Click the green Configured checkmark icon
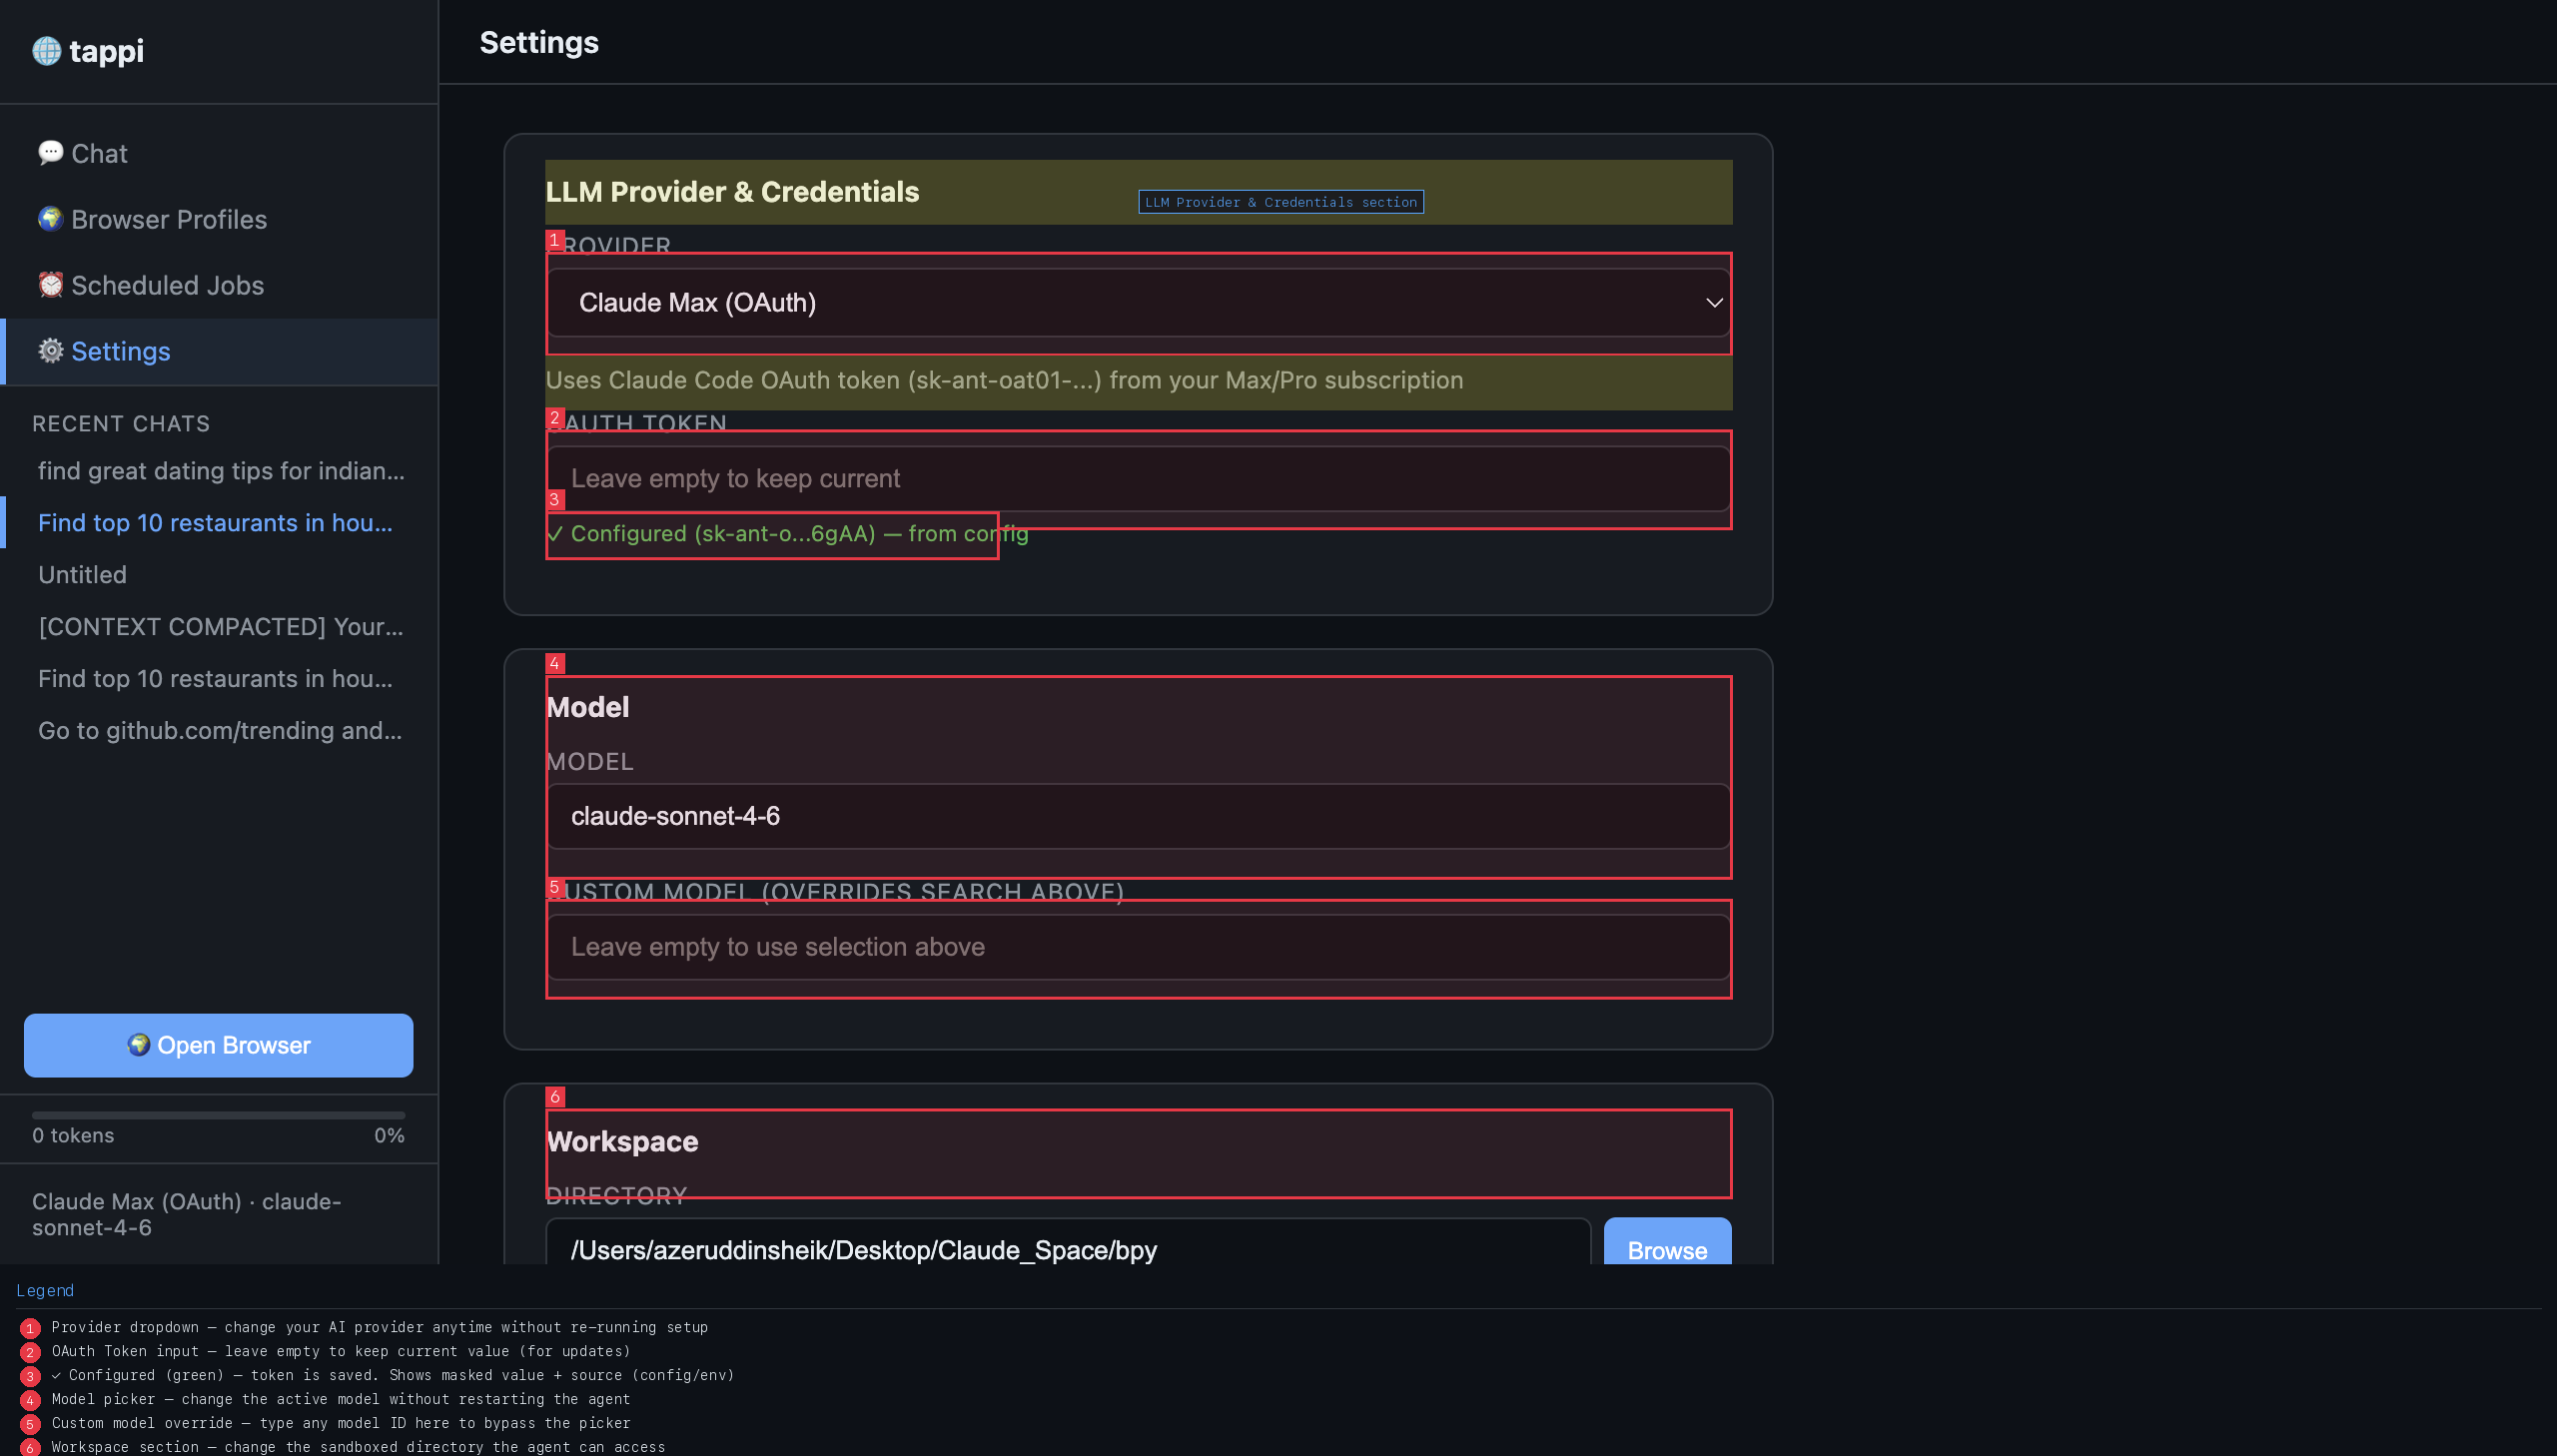The width and height of the screenshot is (2557, 1456). click(555, 534)
